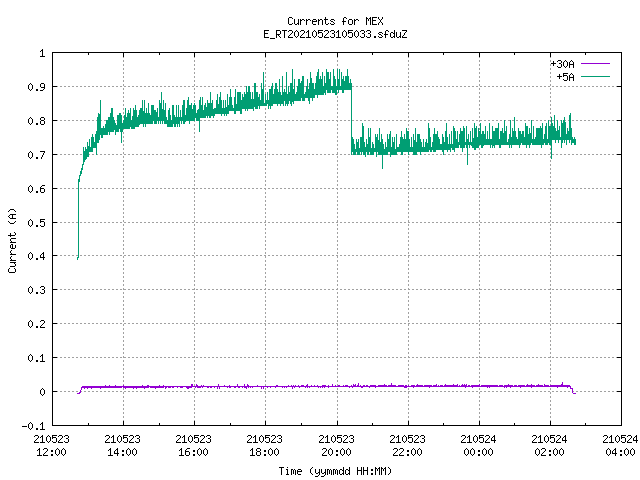Click x-axis label 210523 16:00
Image resolution: width=640 pixels, height=480 pixels.
pyautogui.click(x=193, y=446)
